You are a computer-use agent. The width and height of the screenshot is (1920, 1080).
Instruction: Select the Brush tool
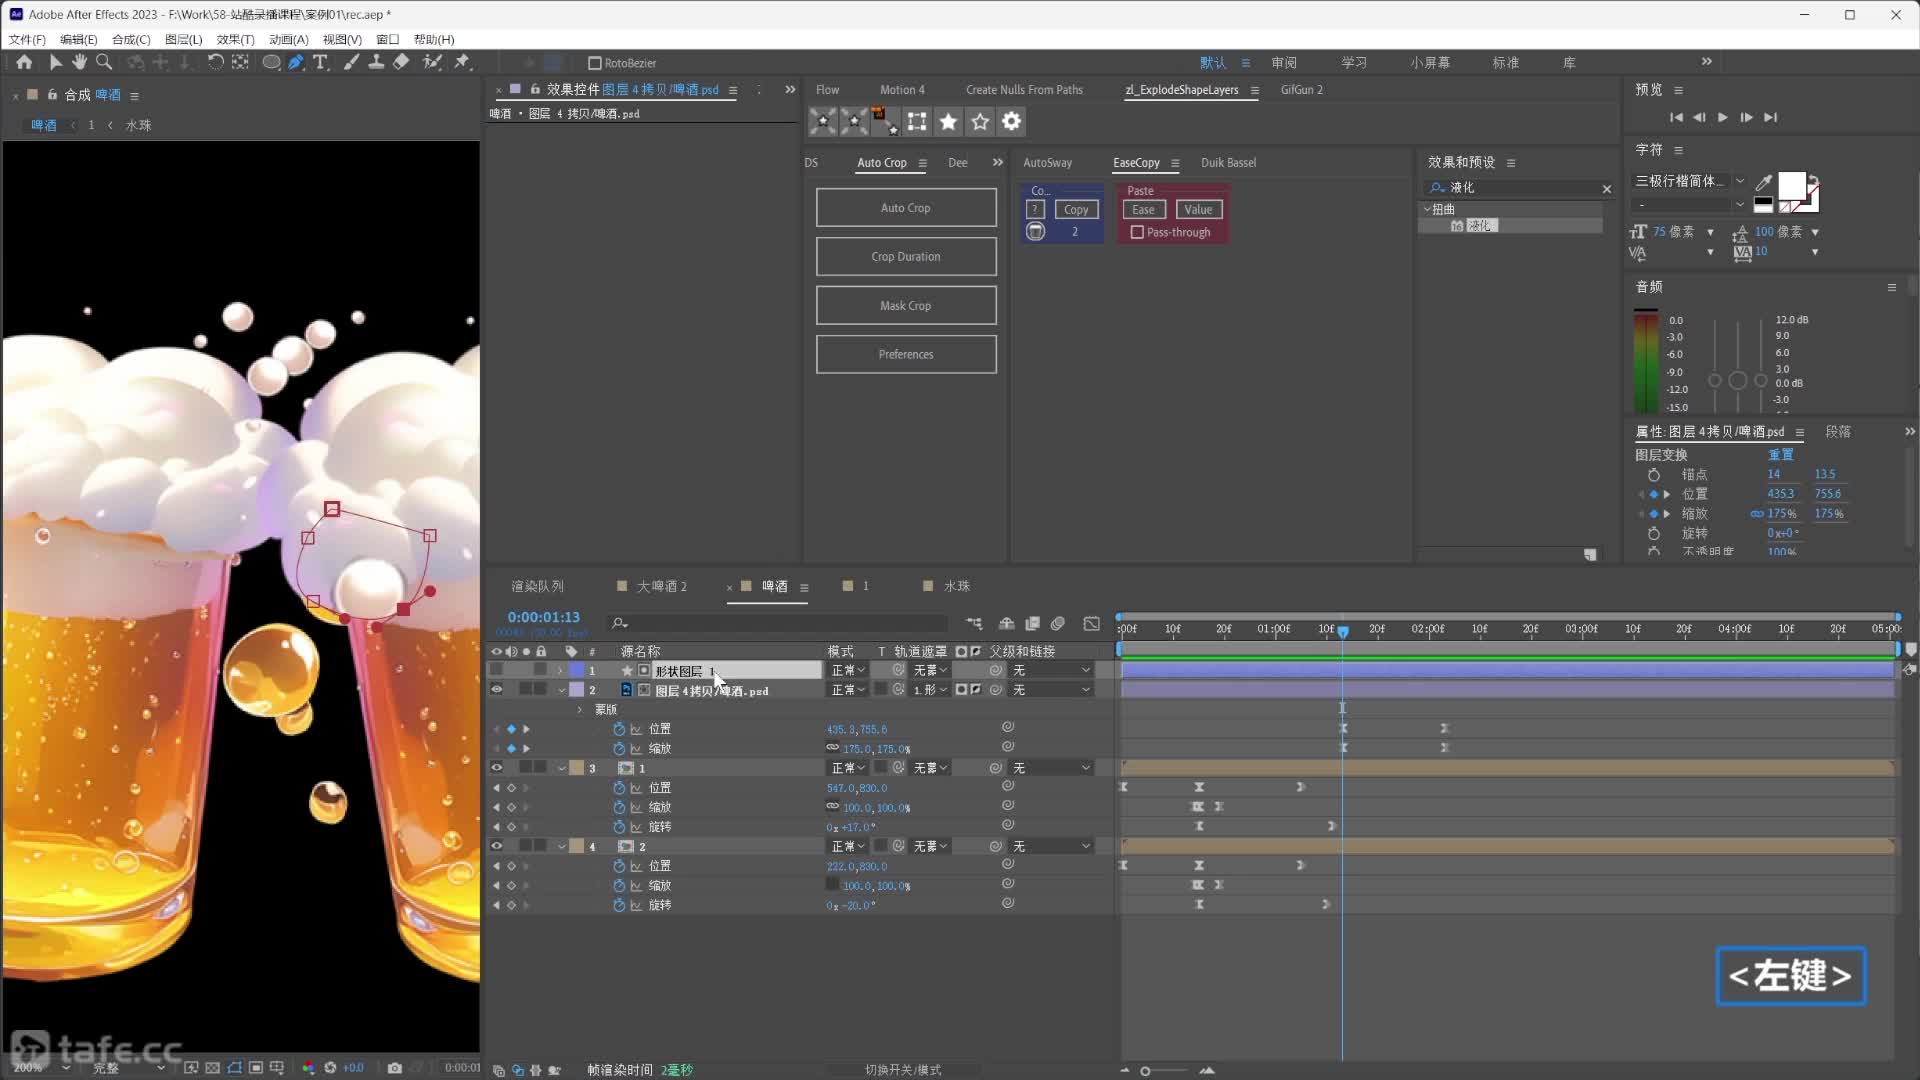pyautogui.click(x=351, y=62)
